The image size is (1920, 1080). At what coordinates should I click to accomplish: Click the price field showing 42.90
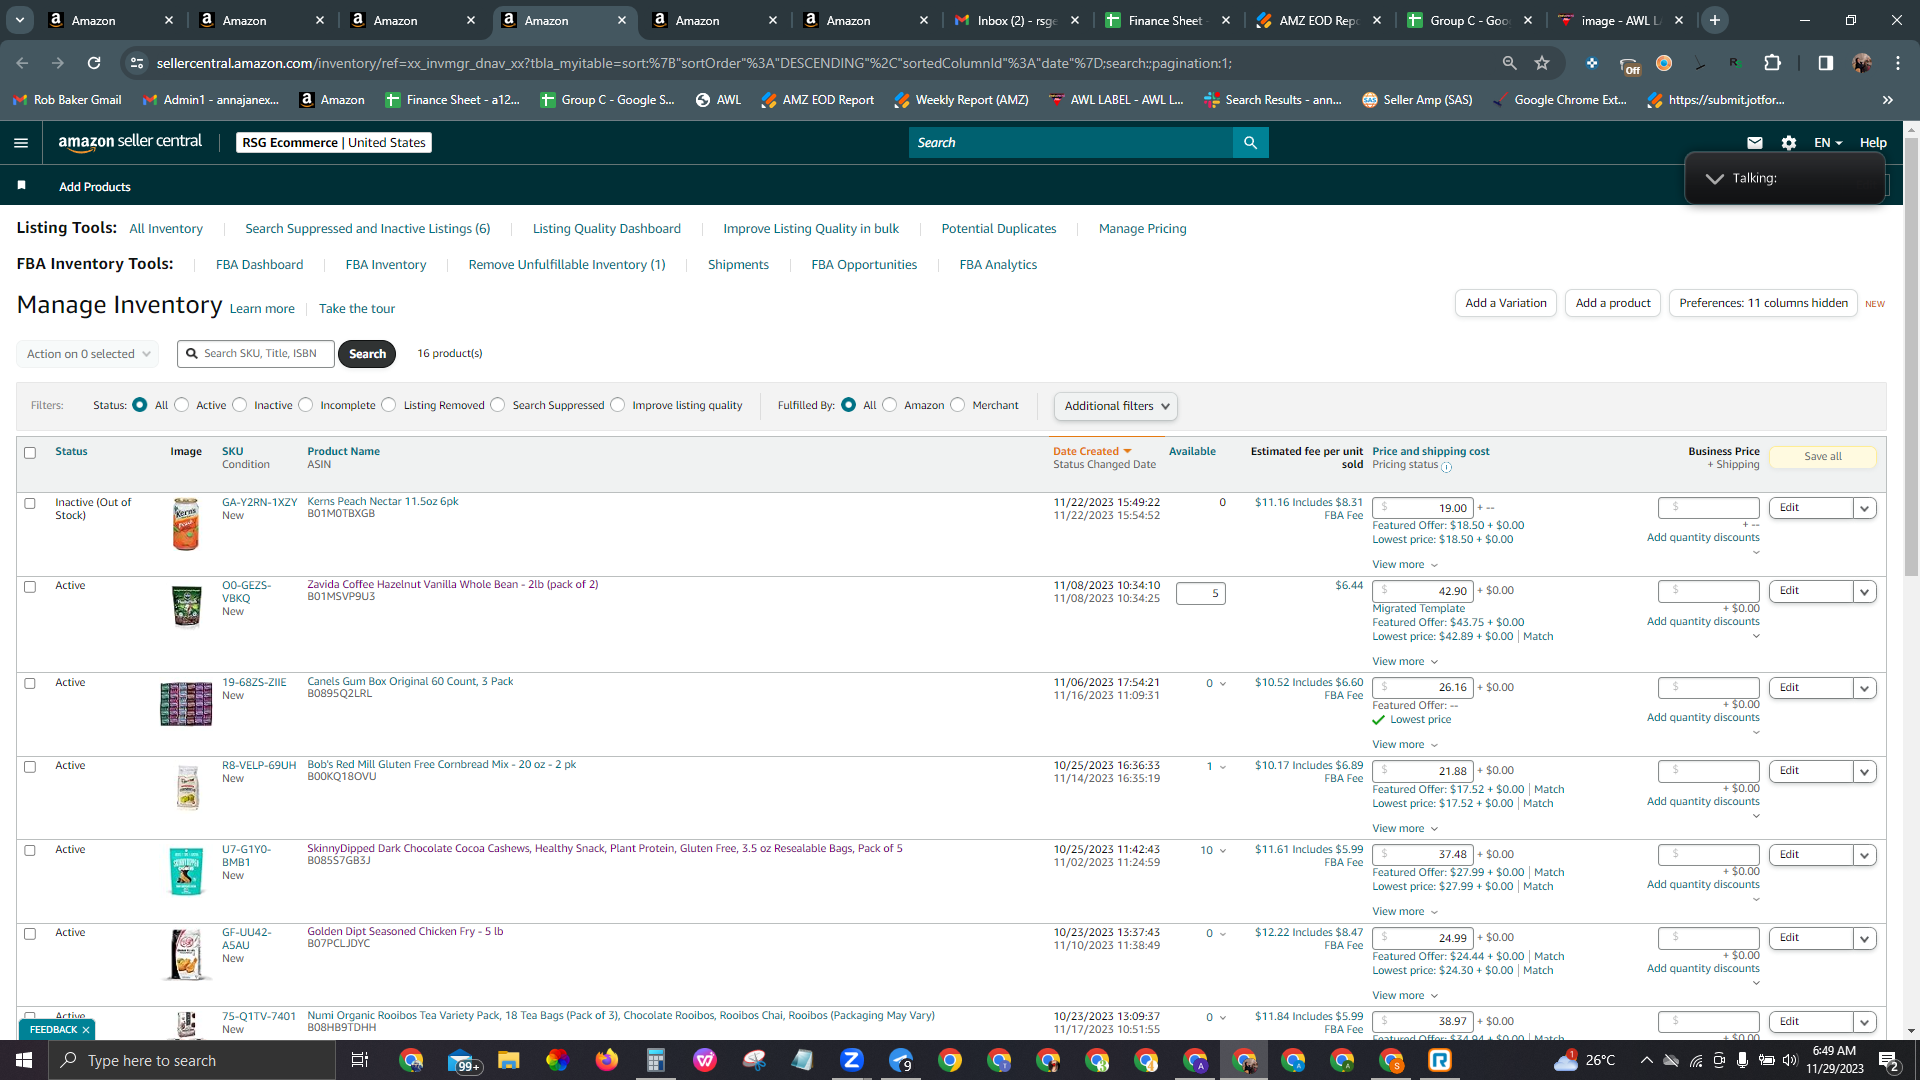[x=1422, y=591]
